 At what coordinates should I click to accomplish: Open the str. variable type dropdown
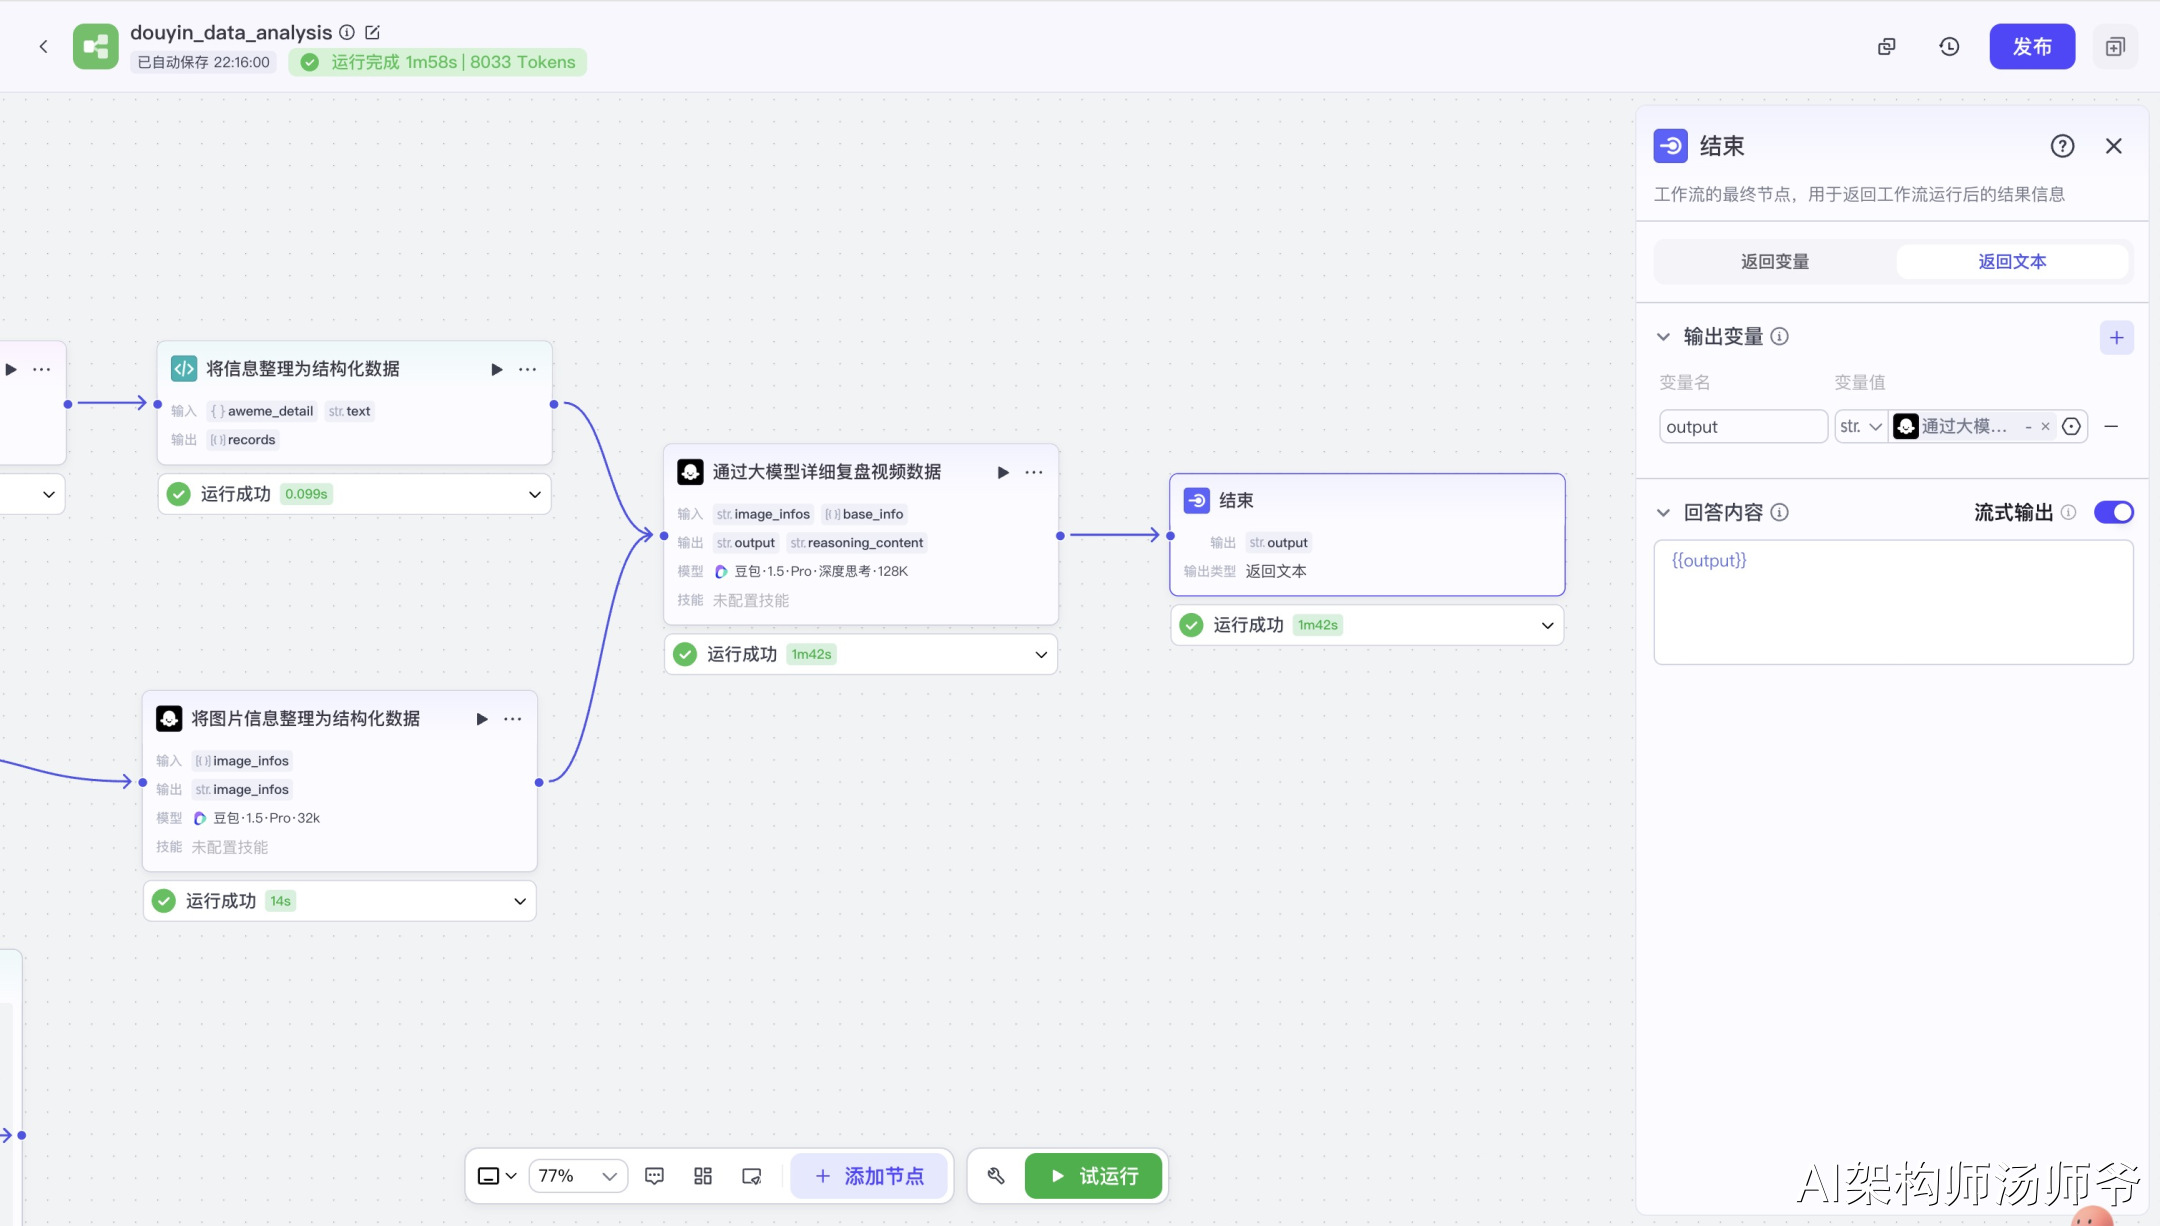coord(1861,427)
